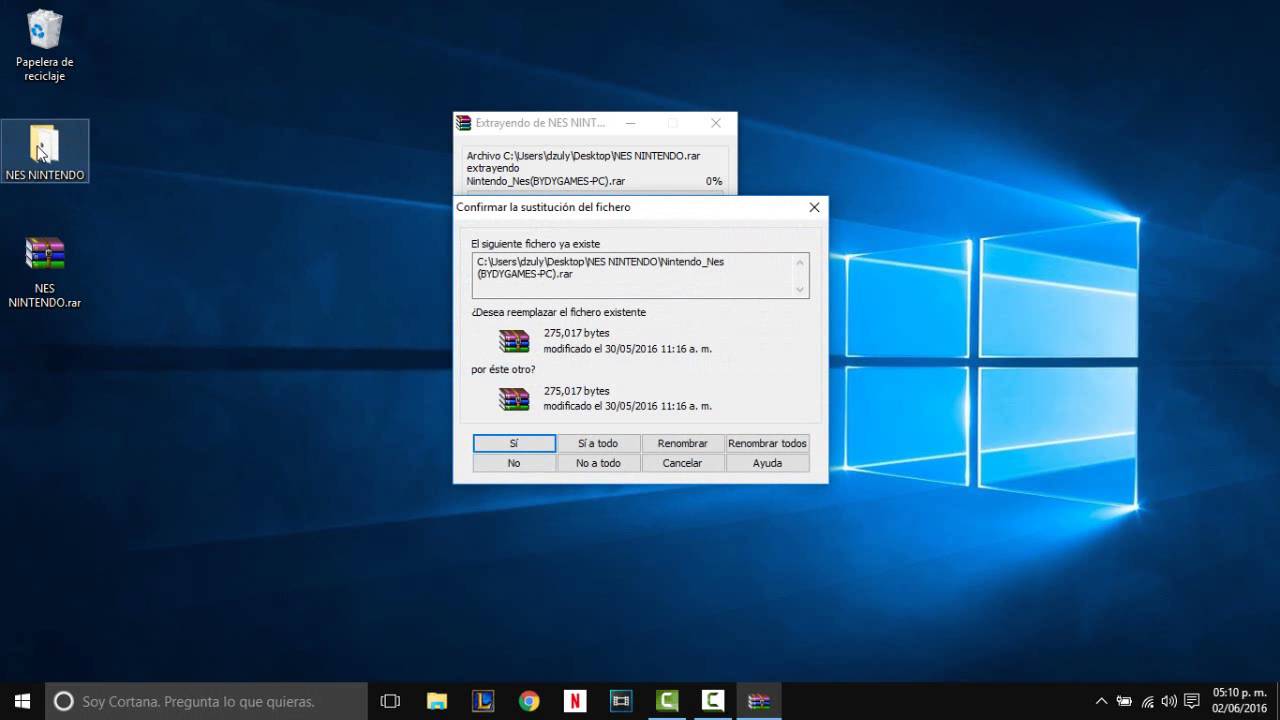Open League of Legends taskbar icon
Screen dimensions: 1280x720
tap(483, 701)
